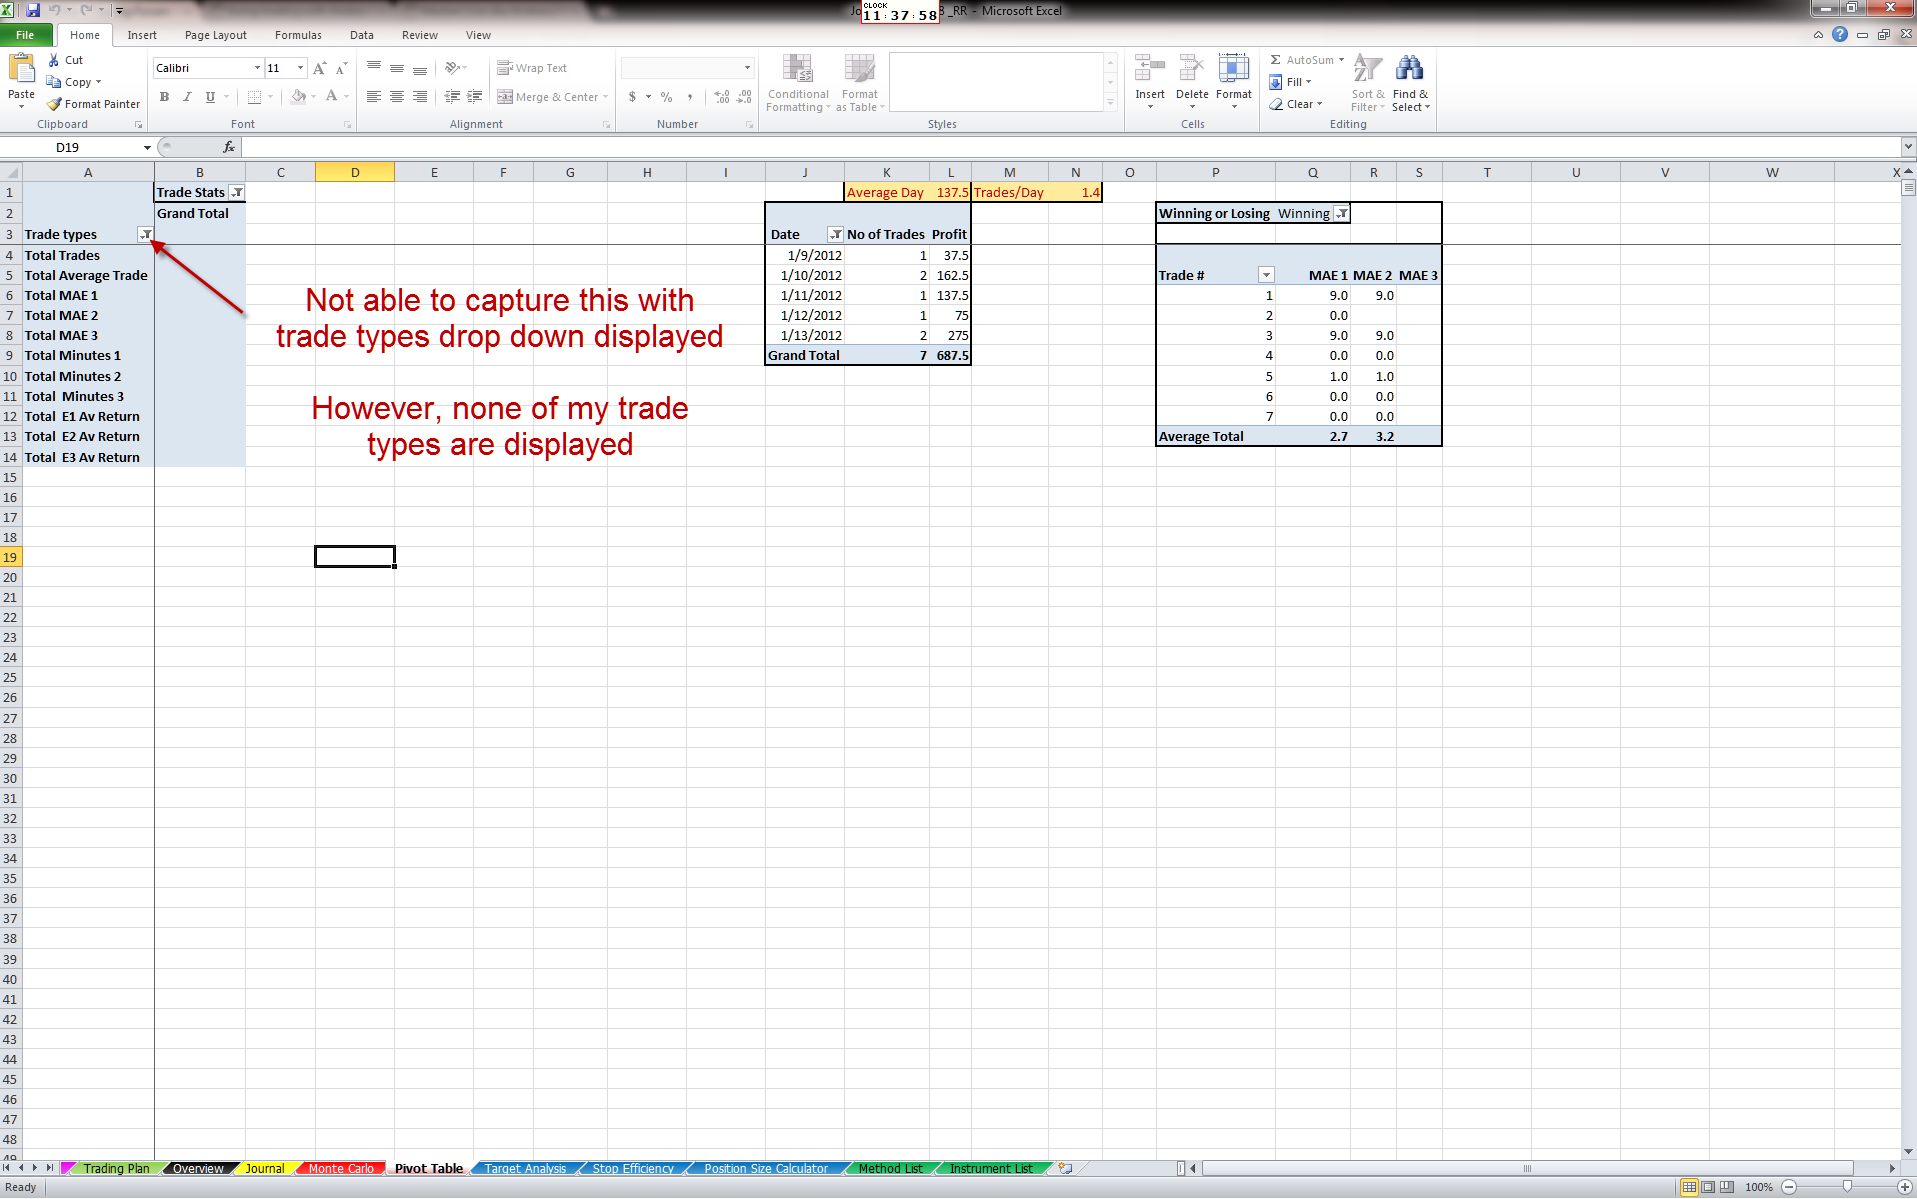1917x1199 pixels.
Task: Click the insert function fx button
Action: 228,147
